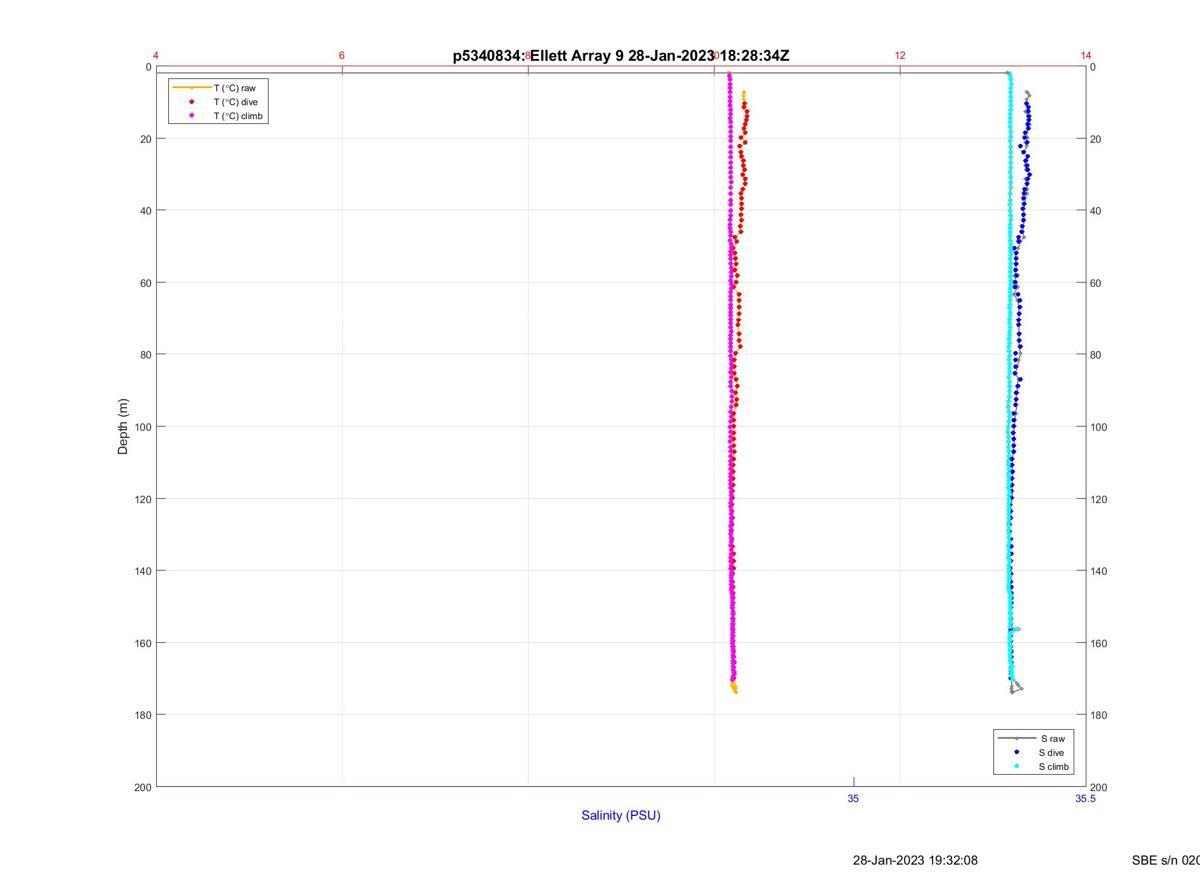The height and width of the screenshot is (885, 1200).
Task: Click depth tick 200 on the left axis
Action: 143,787
